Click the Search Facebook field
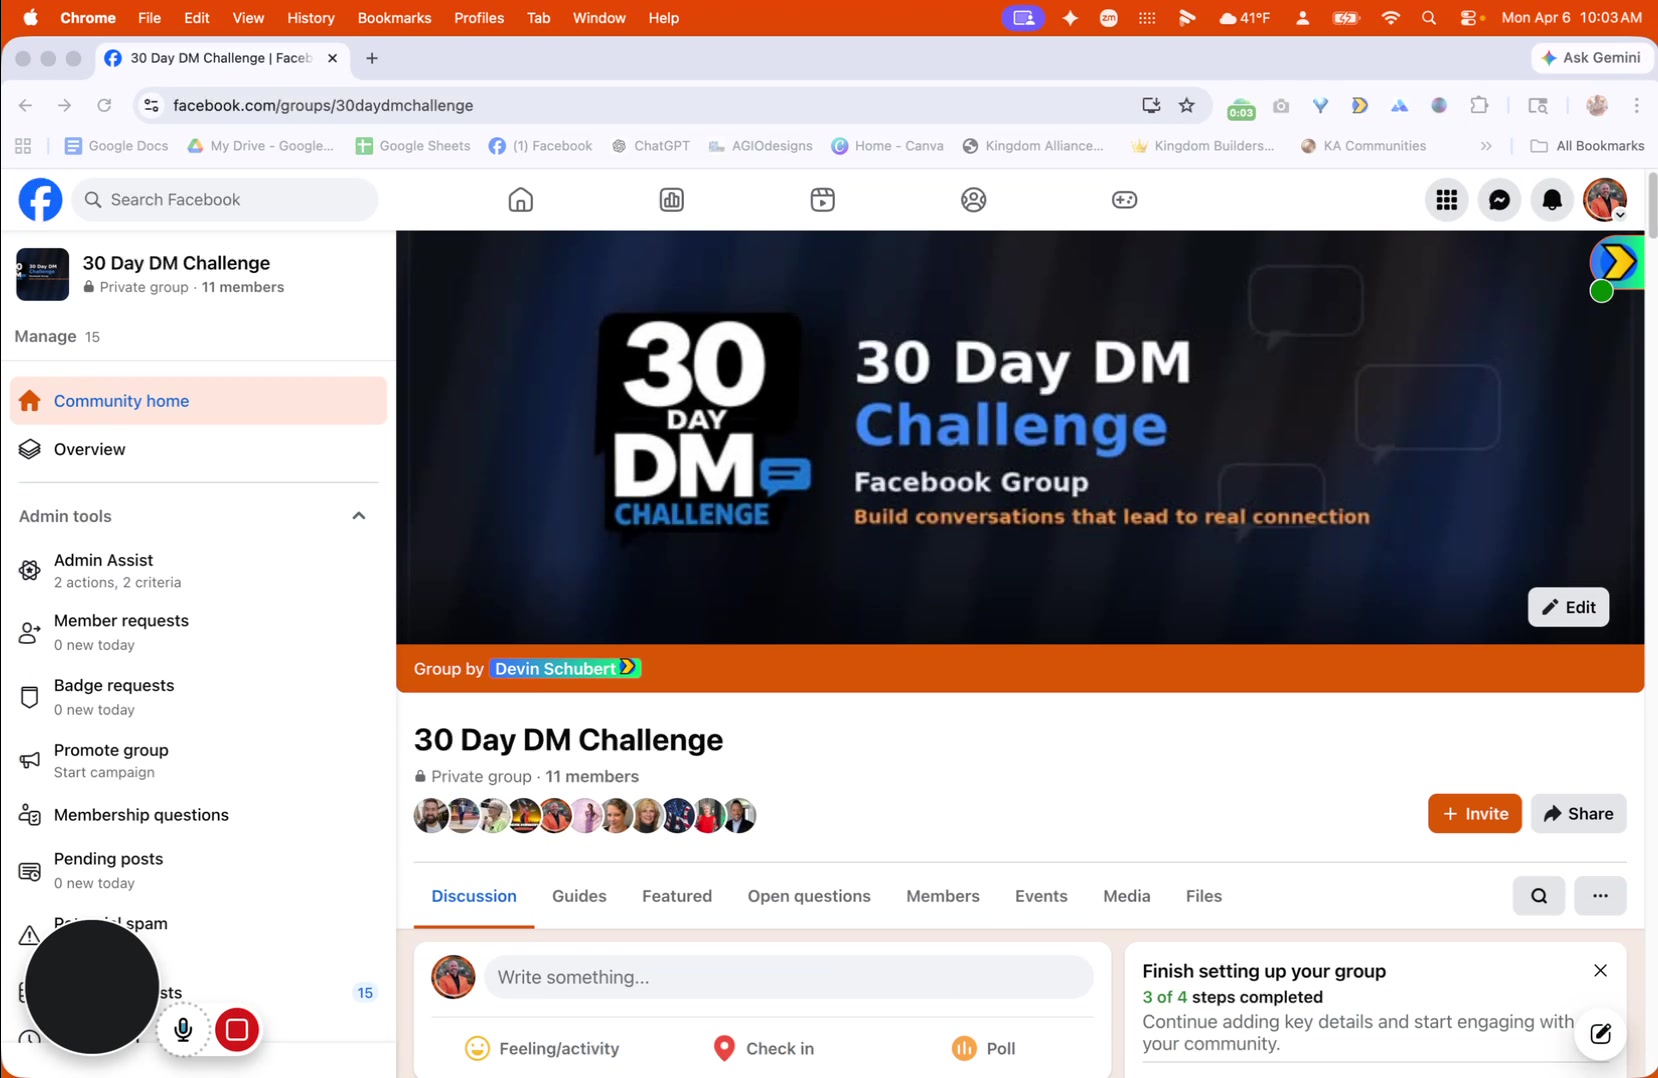Screen dimensions: 1658x1078 pyautogui.click(x=225, y=200)
